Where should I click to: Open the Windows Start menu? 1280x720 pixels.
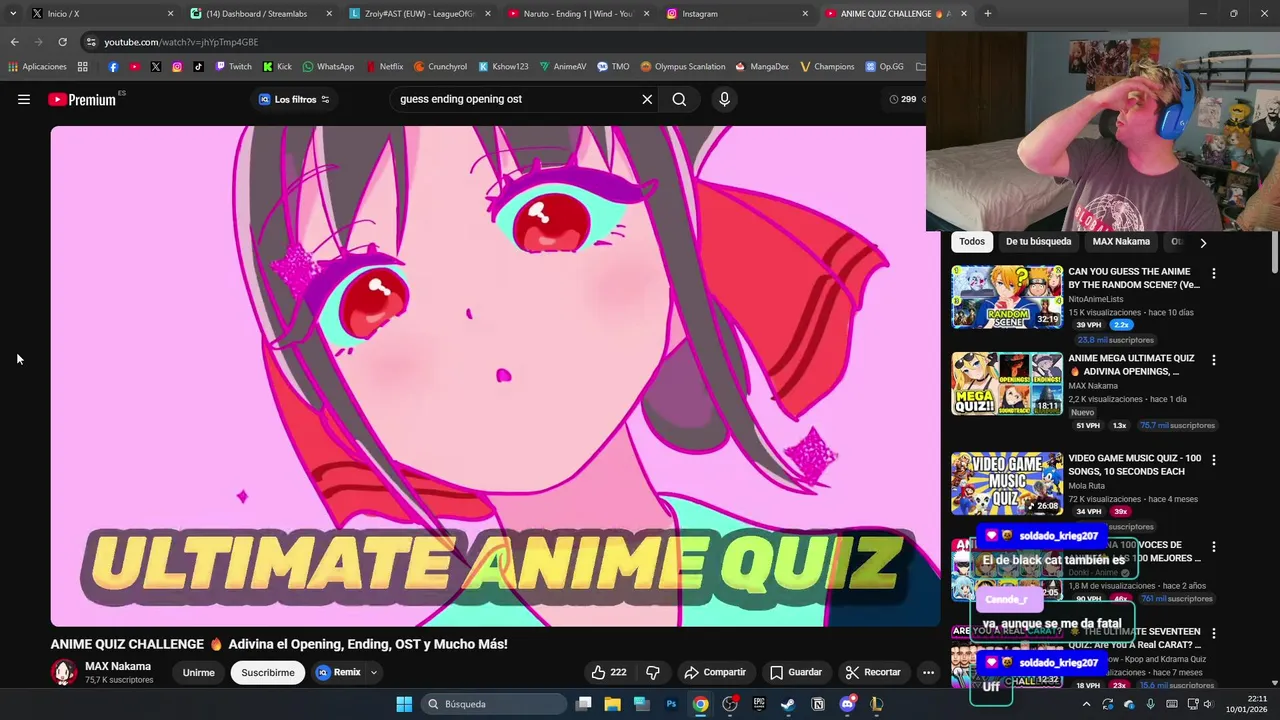coord(404,704)
